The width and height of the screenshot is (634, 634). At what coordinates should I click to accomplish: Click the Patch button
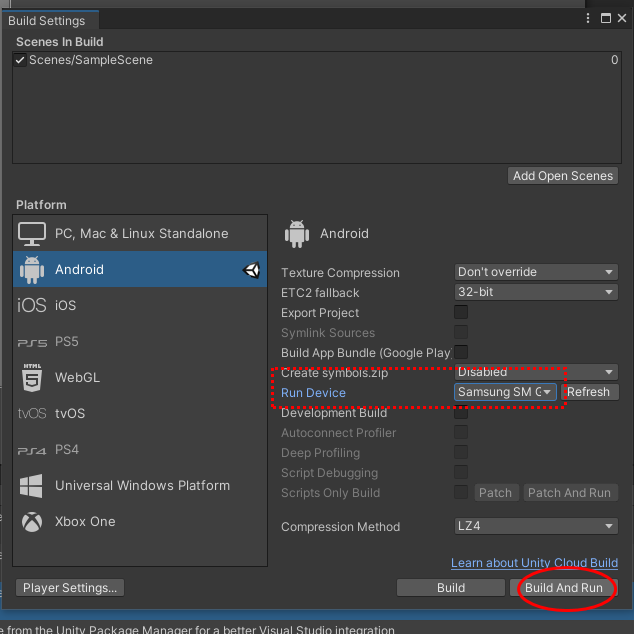point(496,493)
